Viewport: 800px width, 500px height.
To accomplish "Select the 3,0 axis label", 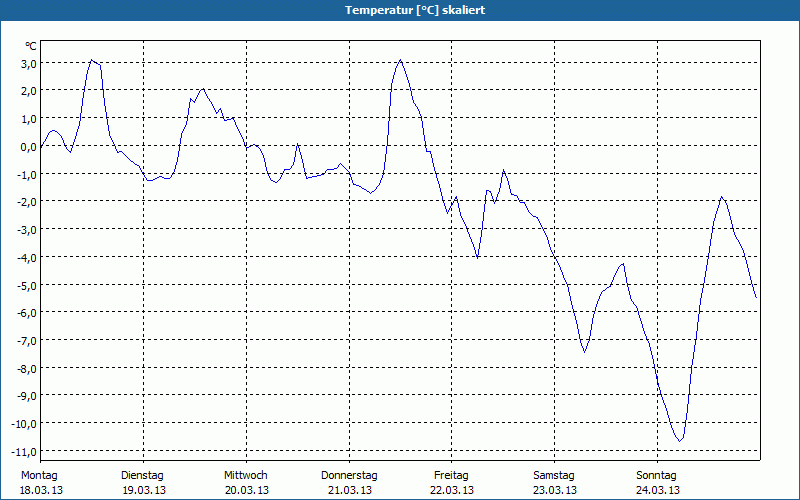I will [29, 64].
